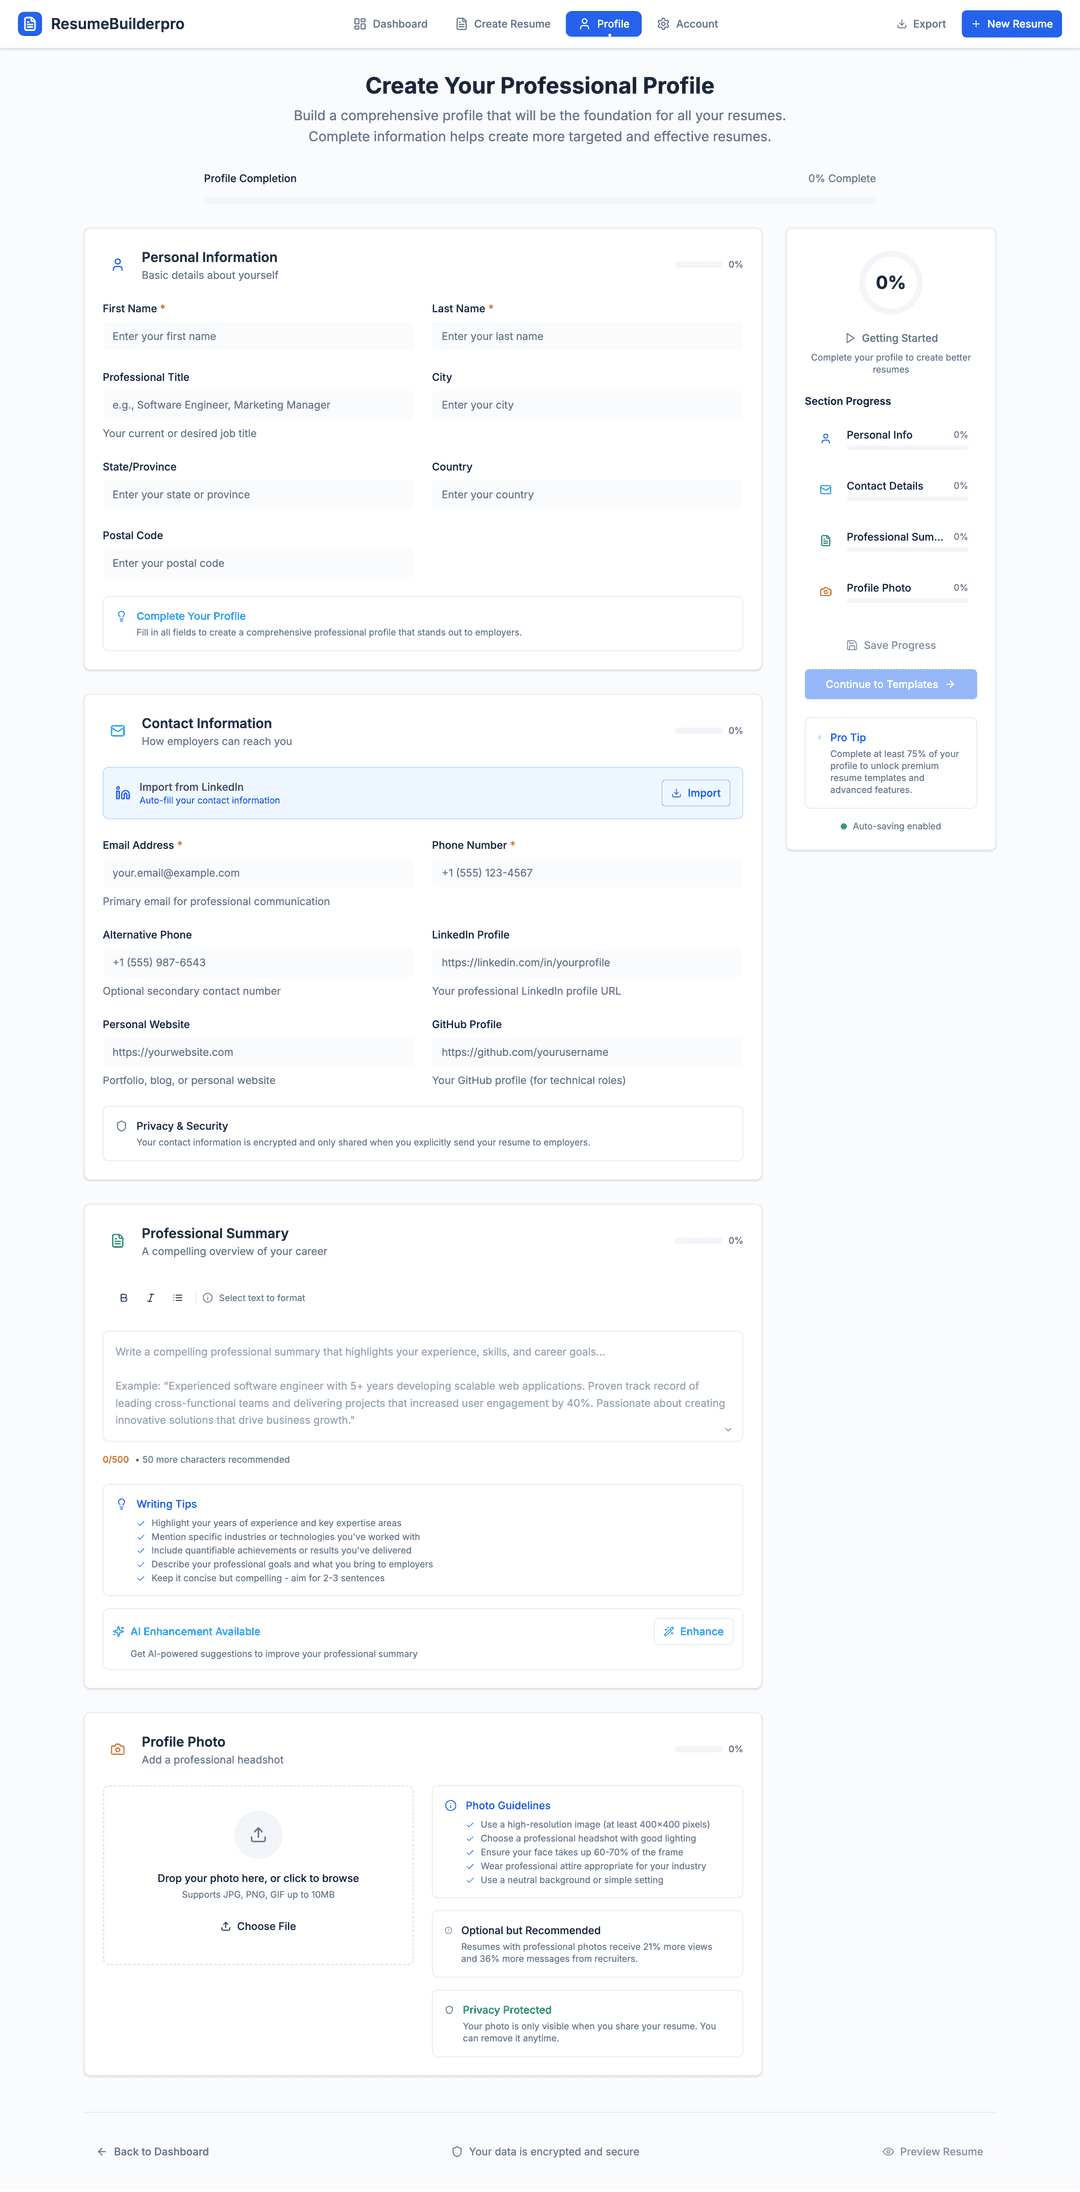Click the Profile Completion progress bar

pos(539,199)
